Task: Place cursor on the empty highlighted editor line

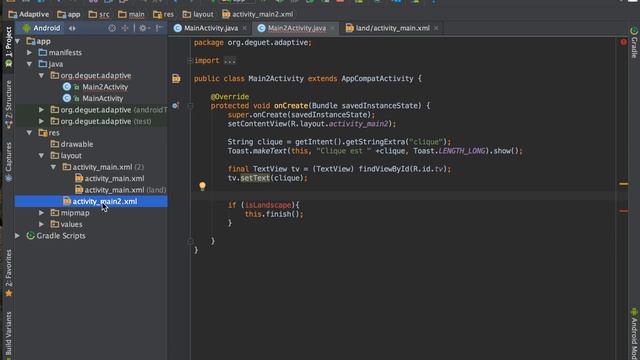Action: pyautogui.click(x=402, y=196)
